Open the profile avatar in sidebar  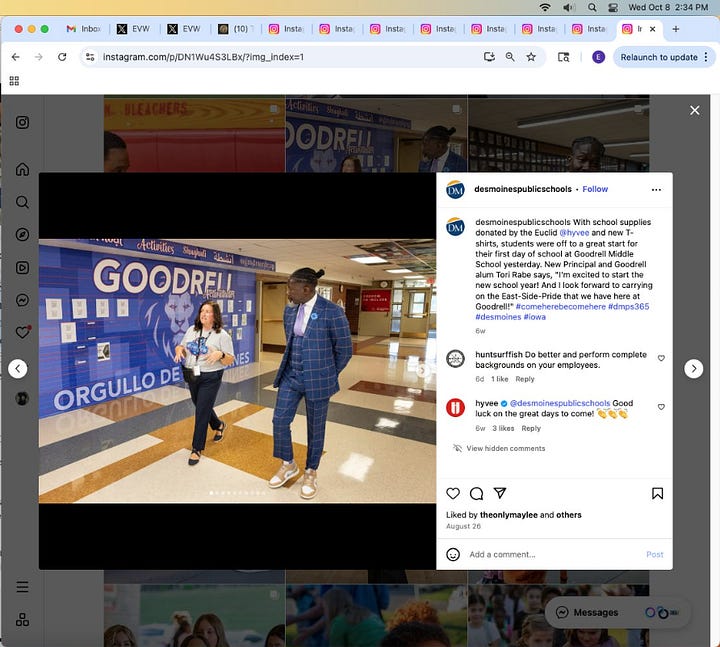tap(22, 398)
